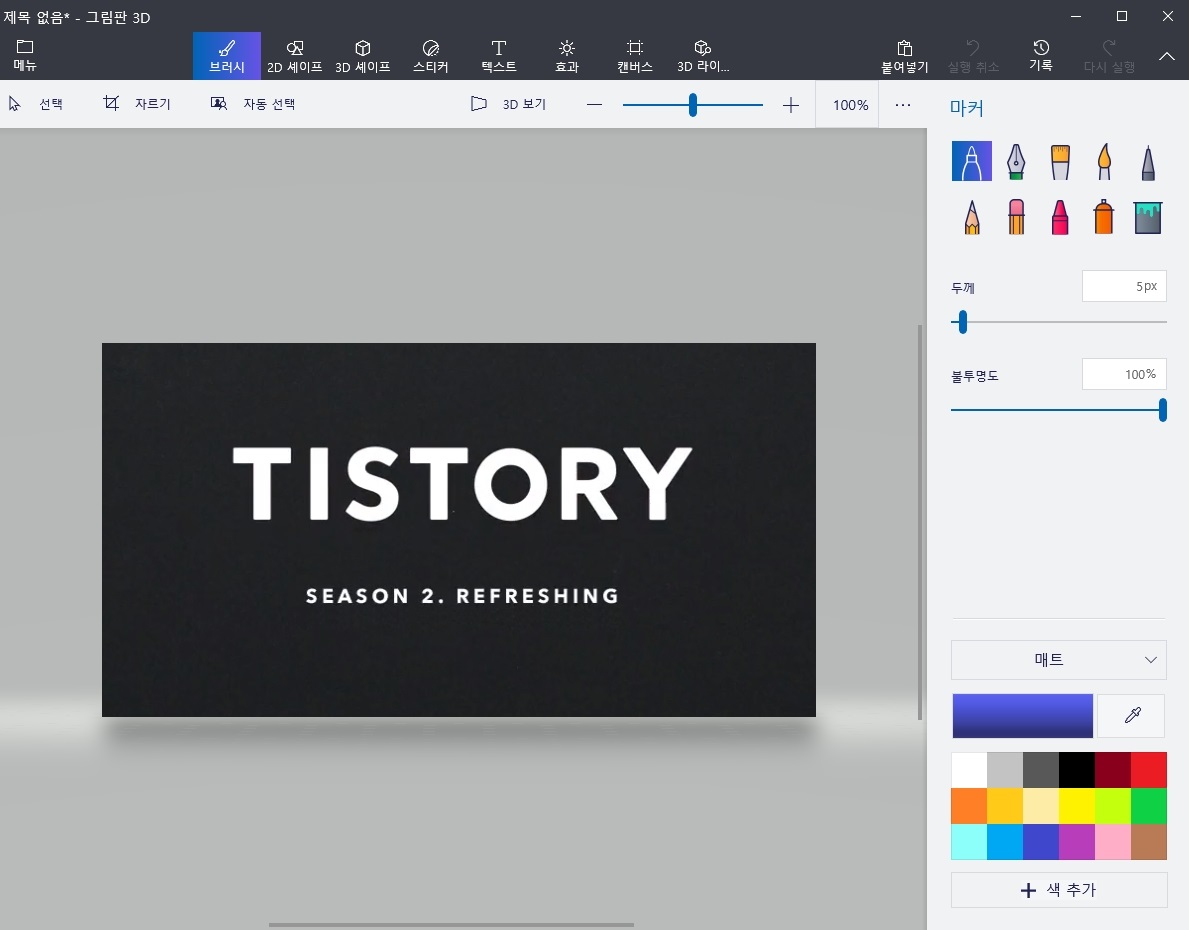Select the Fill bucket tool
This screenshot has height=930, width=1189.
[x=1148, y=217]
